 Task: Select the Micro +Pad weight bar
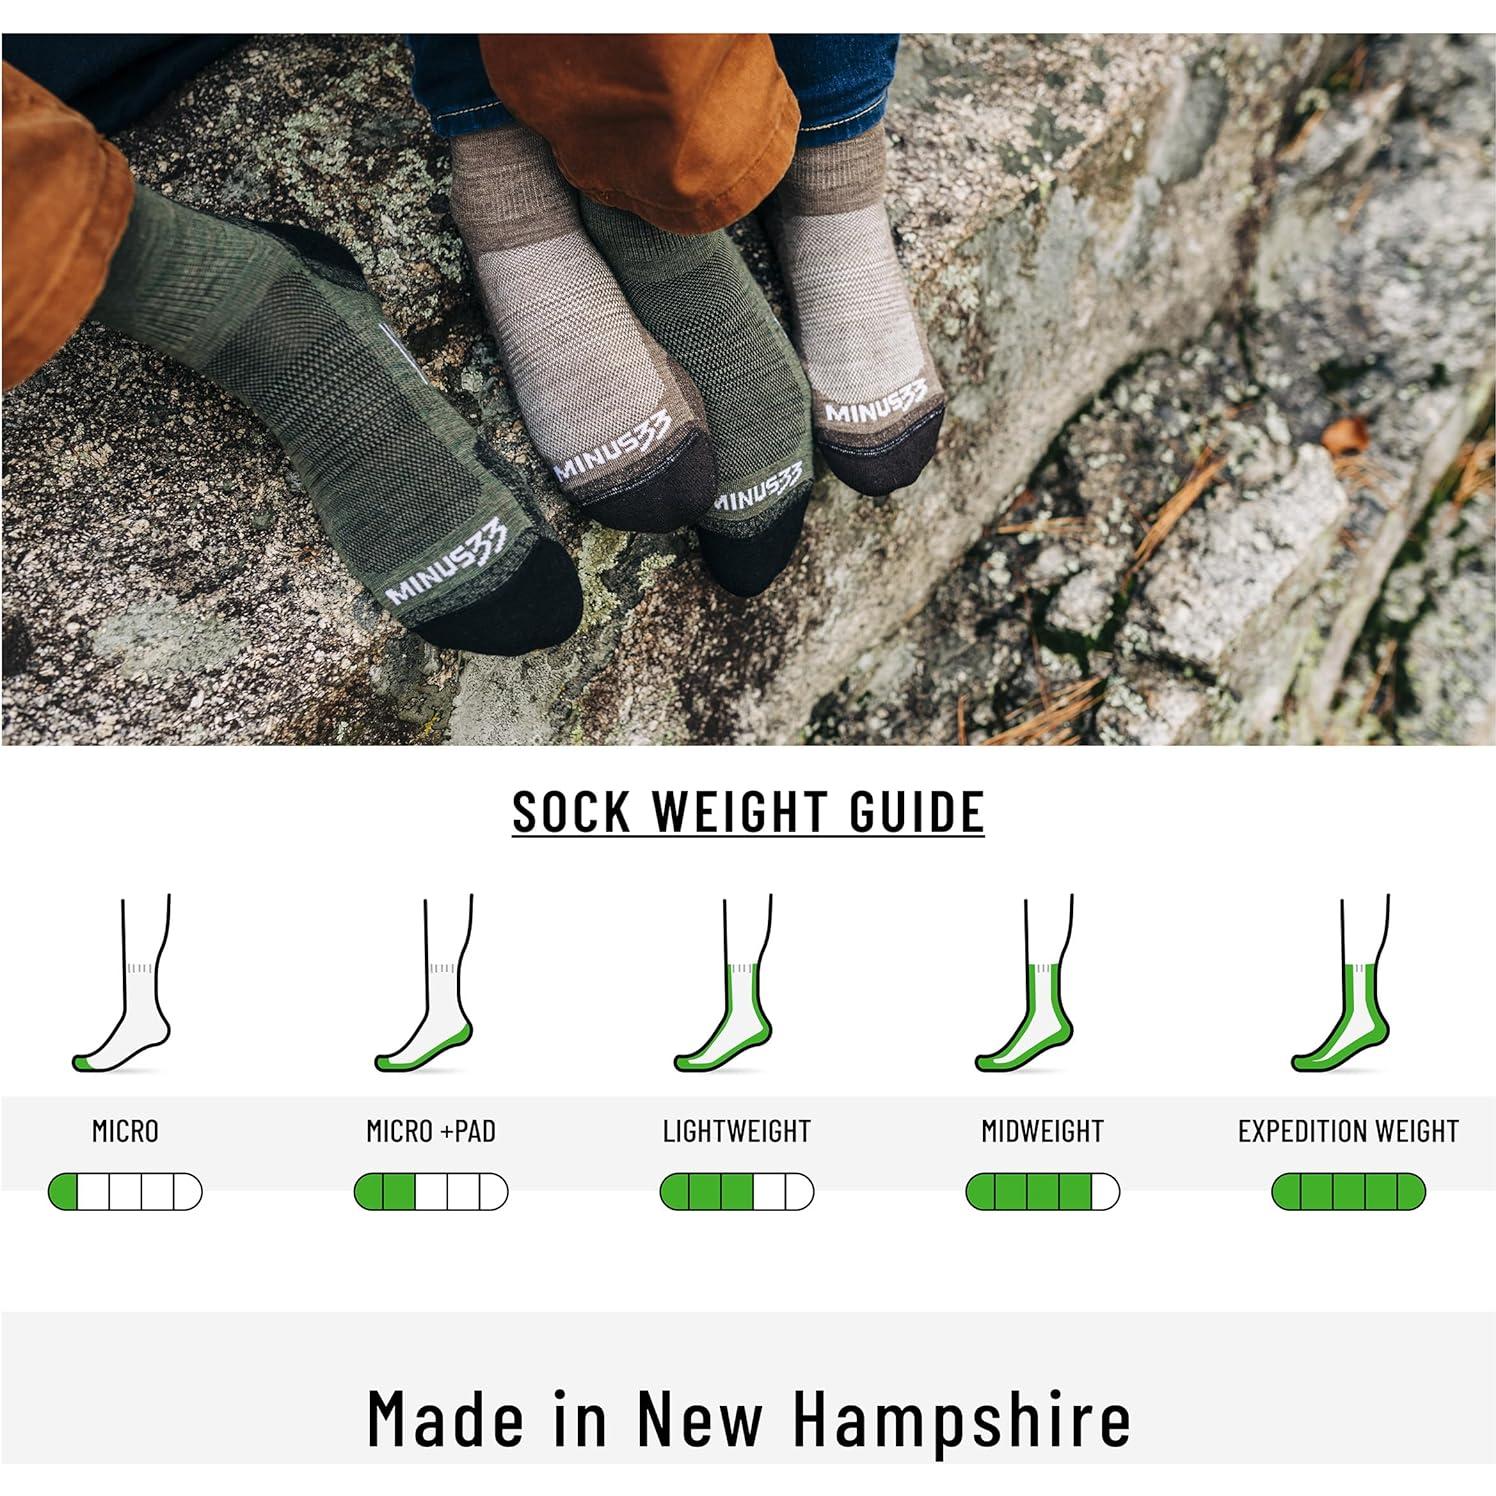click(x=431, y=1192)
